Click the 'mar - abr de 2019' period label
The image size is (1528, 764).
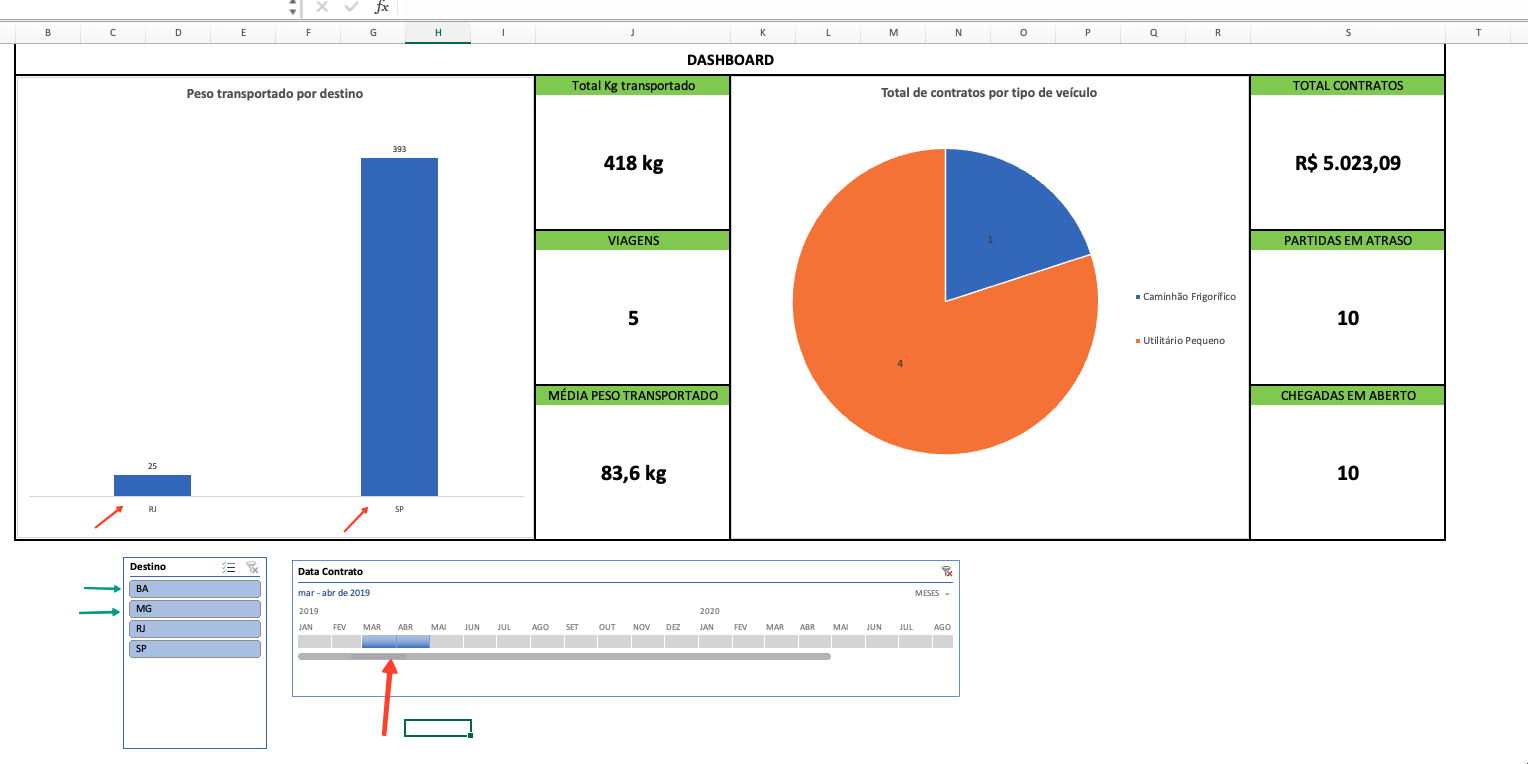(x=334, y=593)
